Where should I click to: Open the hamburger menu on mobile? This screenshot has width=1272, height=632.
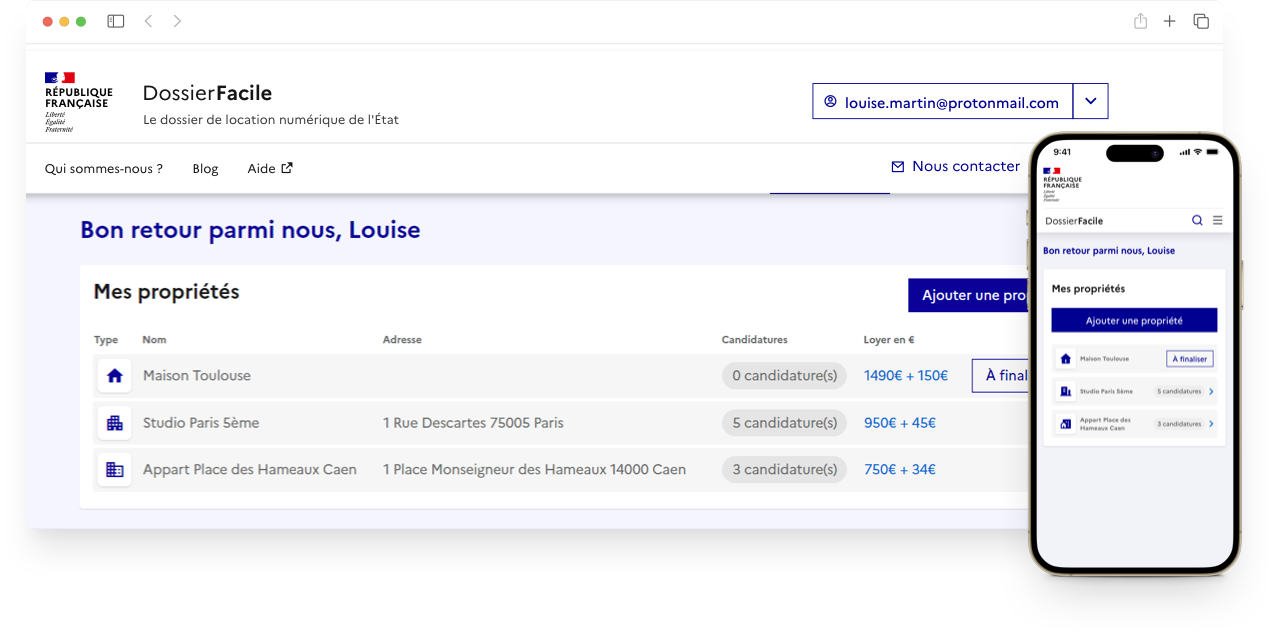pos(1217,220)
